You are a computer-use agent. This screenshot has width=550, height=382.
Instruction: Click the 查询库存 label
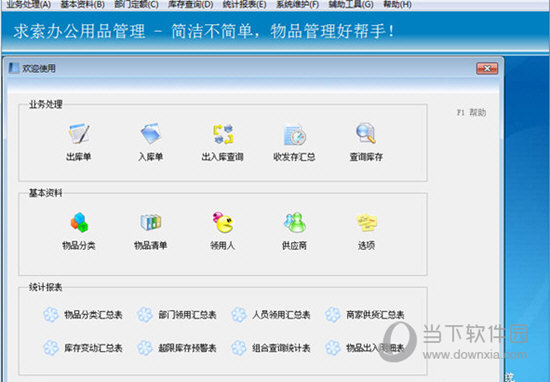[x=366, y=156]
